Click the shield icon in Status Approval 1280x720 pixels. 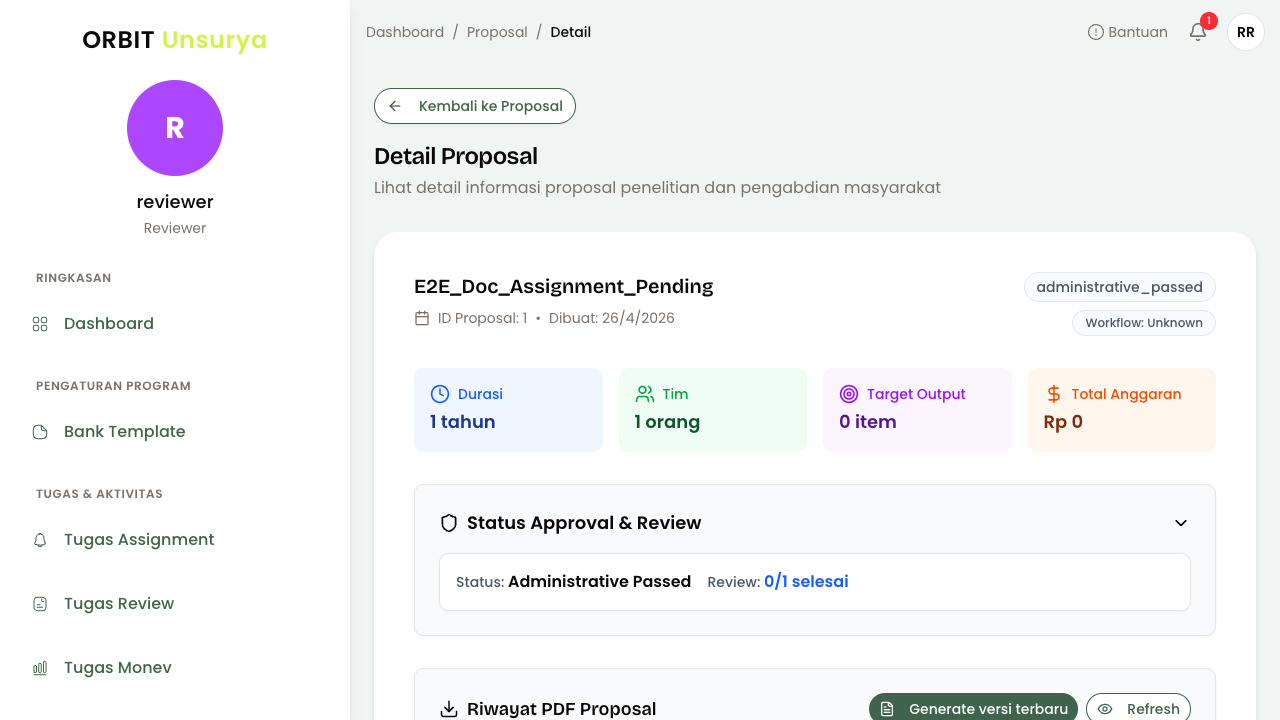tap(449, 523)
